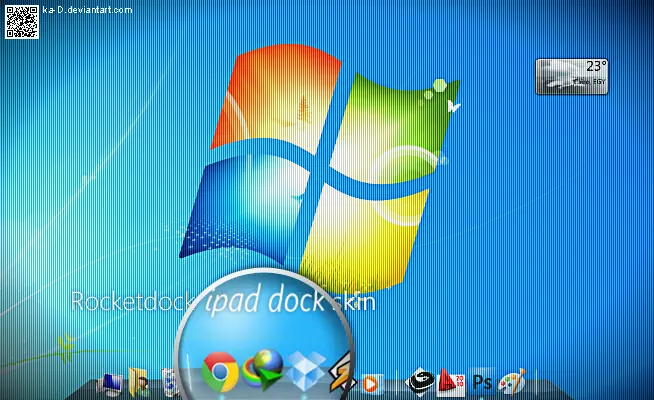The image size is (654, 400).
Task: Launch Winamp lightning bolt icon
Action: click(341, 377)
